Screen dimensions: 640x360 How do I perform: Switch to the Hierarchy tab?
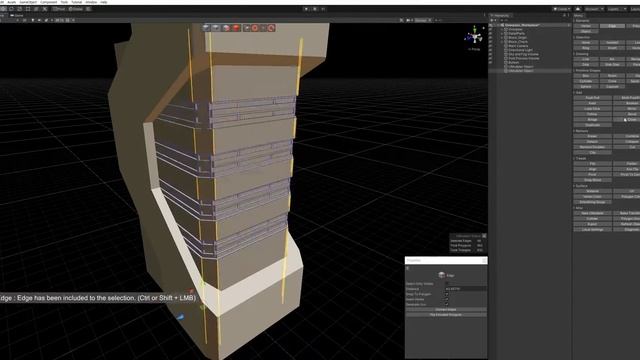click(501, 16)
